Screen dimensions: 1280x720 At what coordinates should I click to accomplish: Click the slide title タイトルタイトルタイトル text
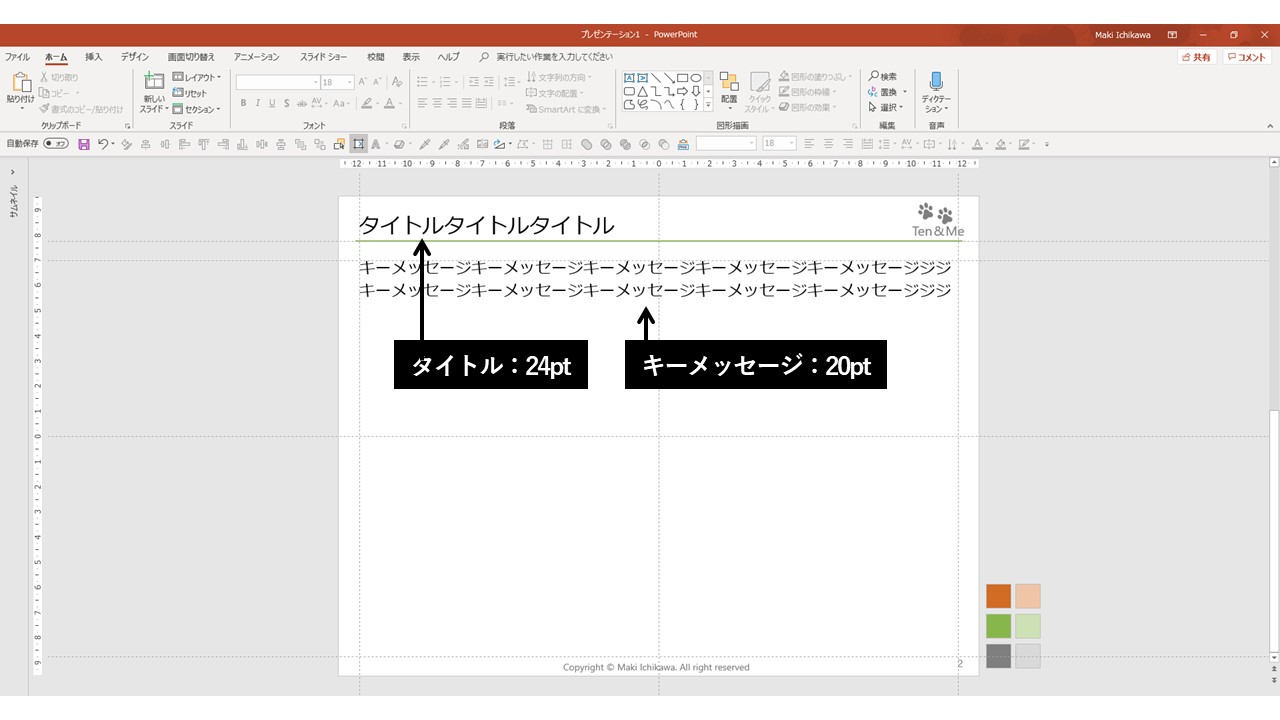486,225
